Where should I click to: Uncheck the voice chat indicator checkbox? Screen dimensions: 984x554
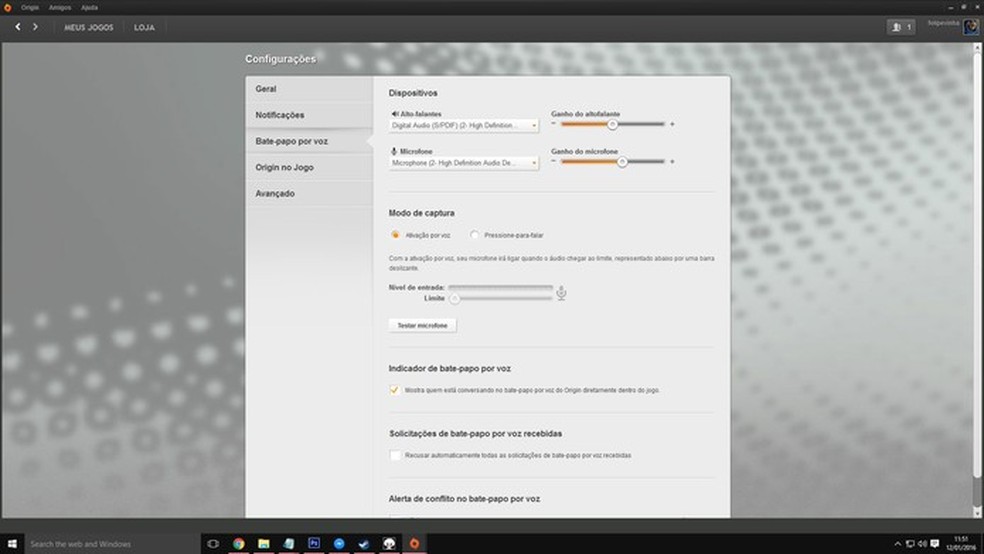(394, 390)
